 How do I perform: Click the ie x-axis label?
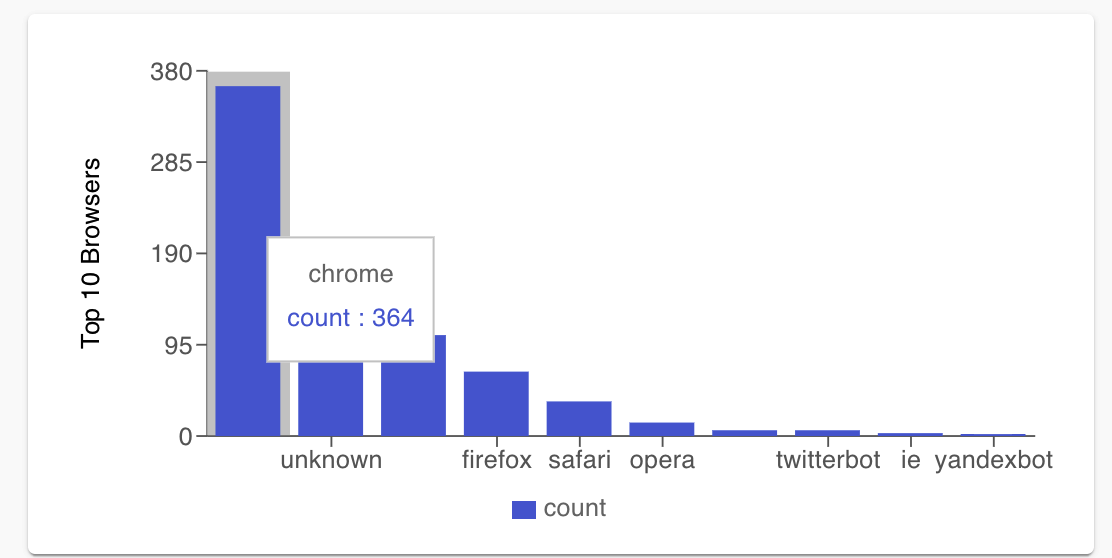(x=910, y=461)
